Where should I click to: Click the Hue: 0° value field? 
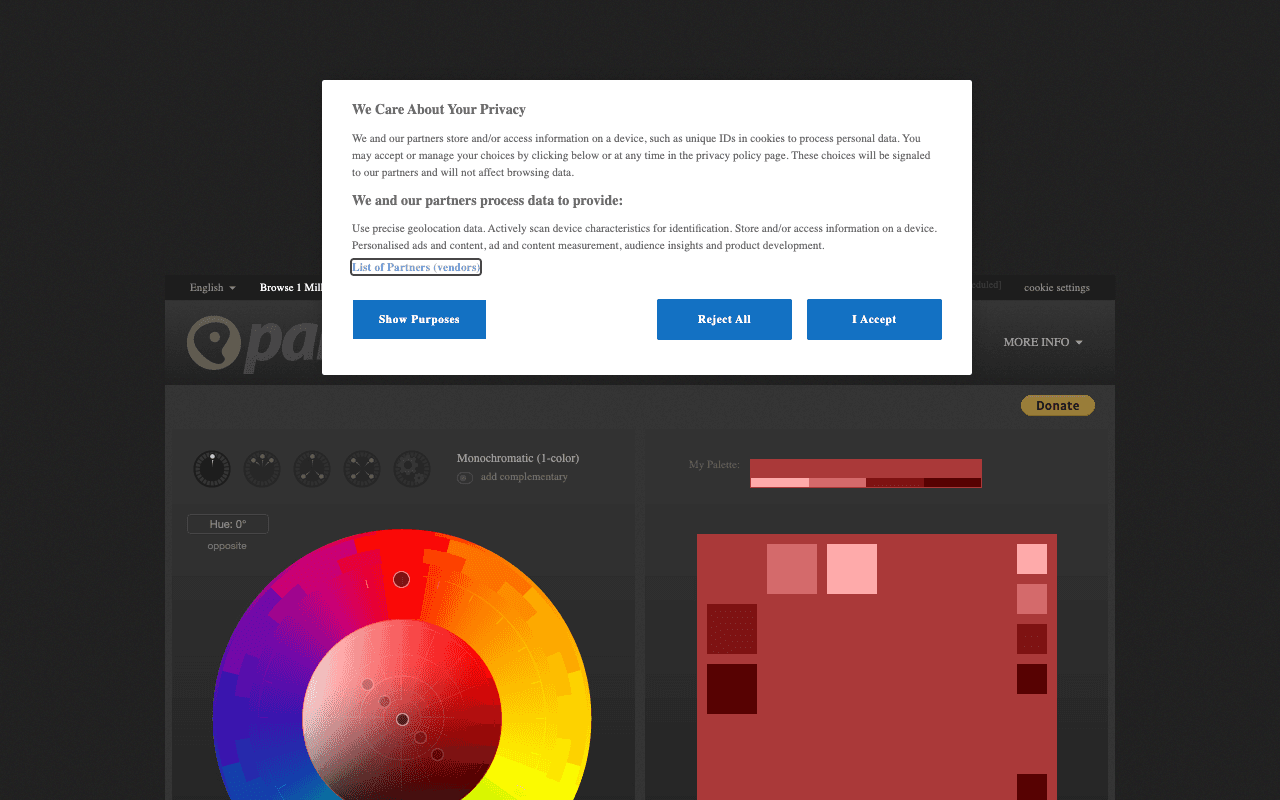point(228,524)
